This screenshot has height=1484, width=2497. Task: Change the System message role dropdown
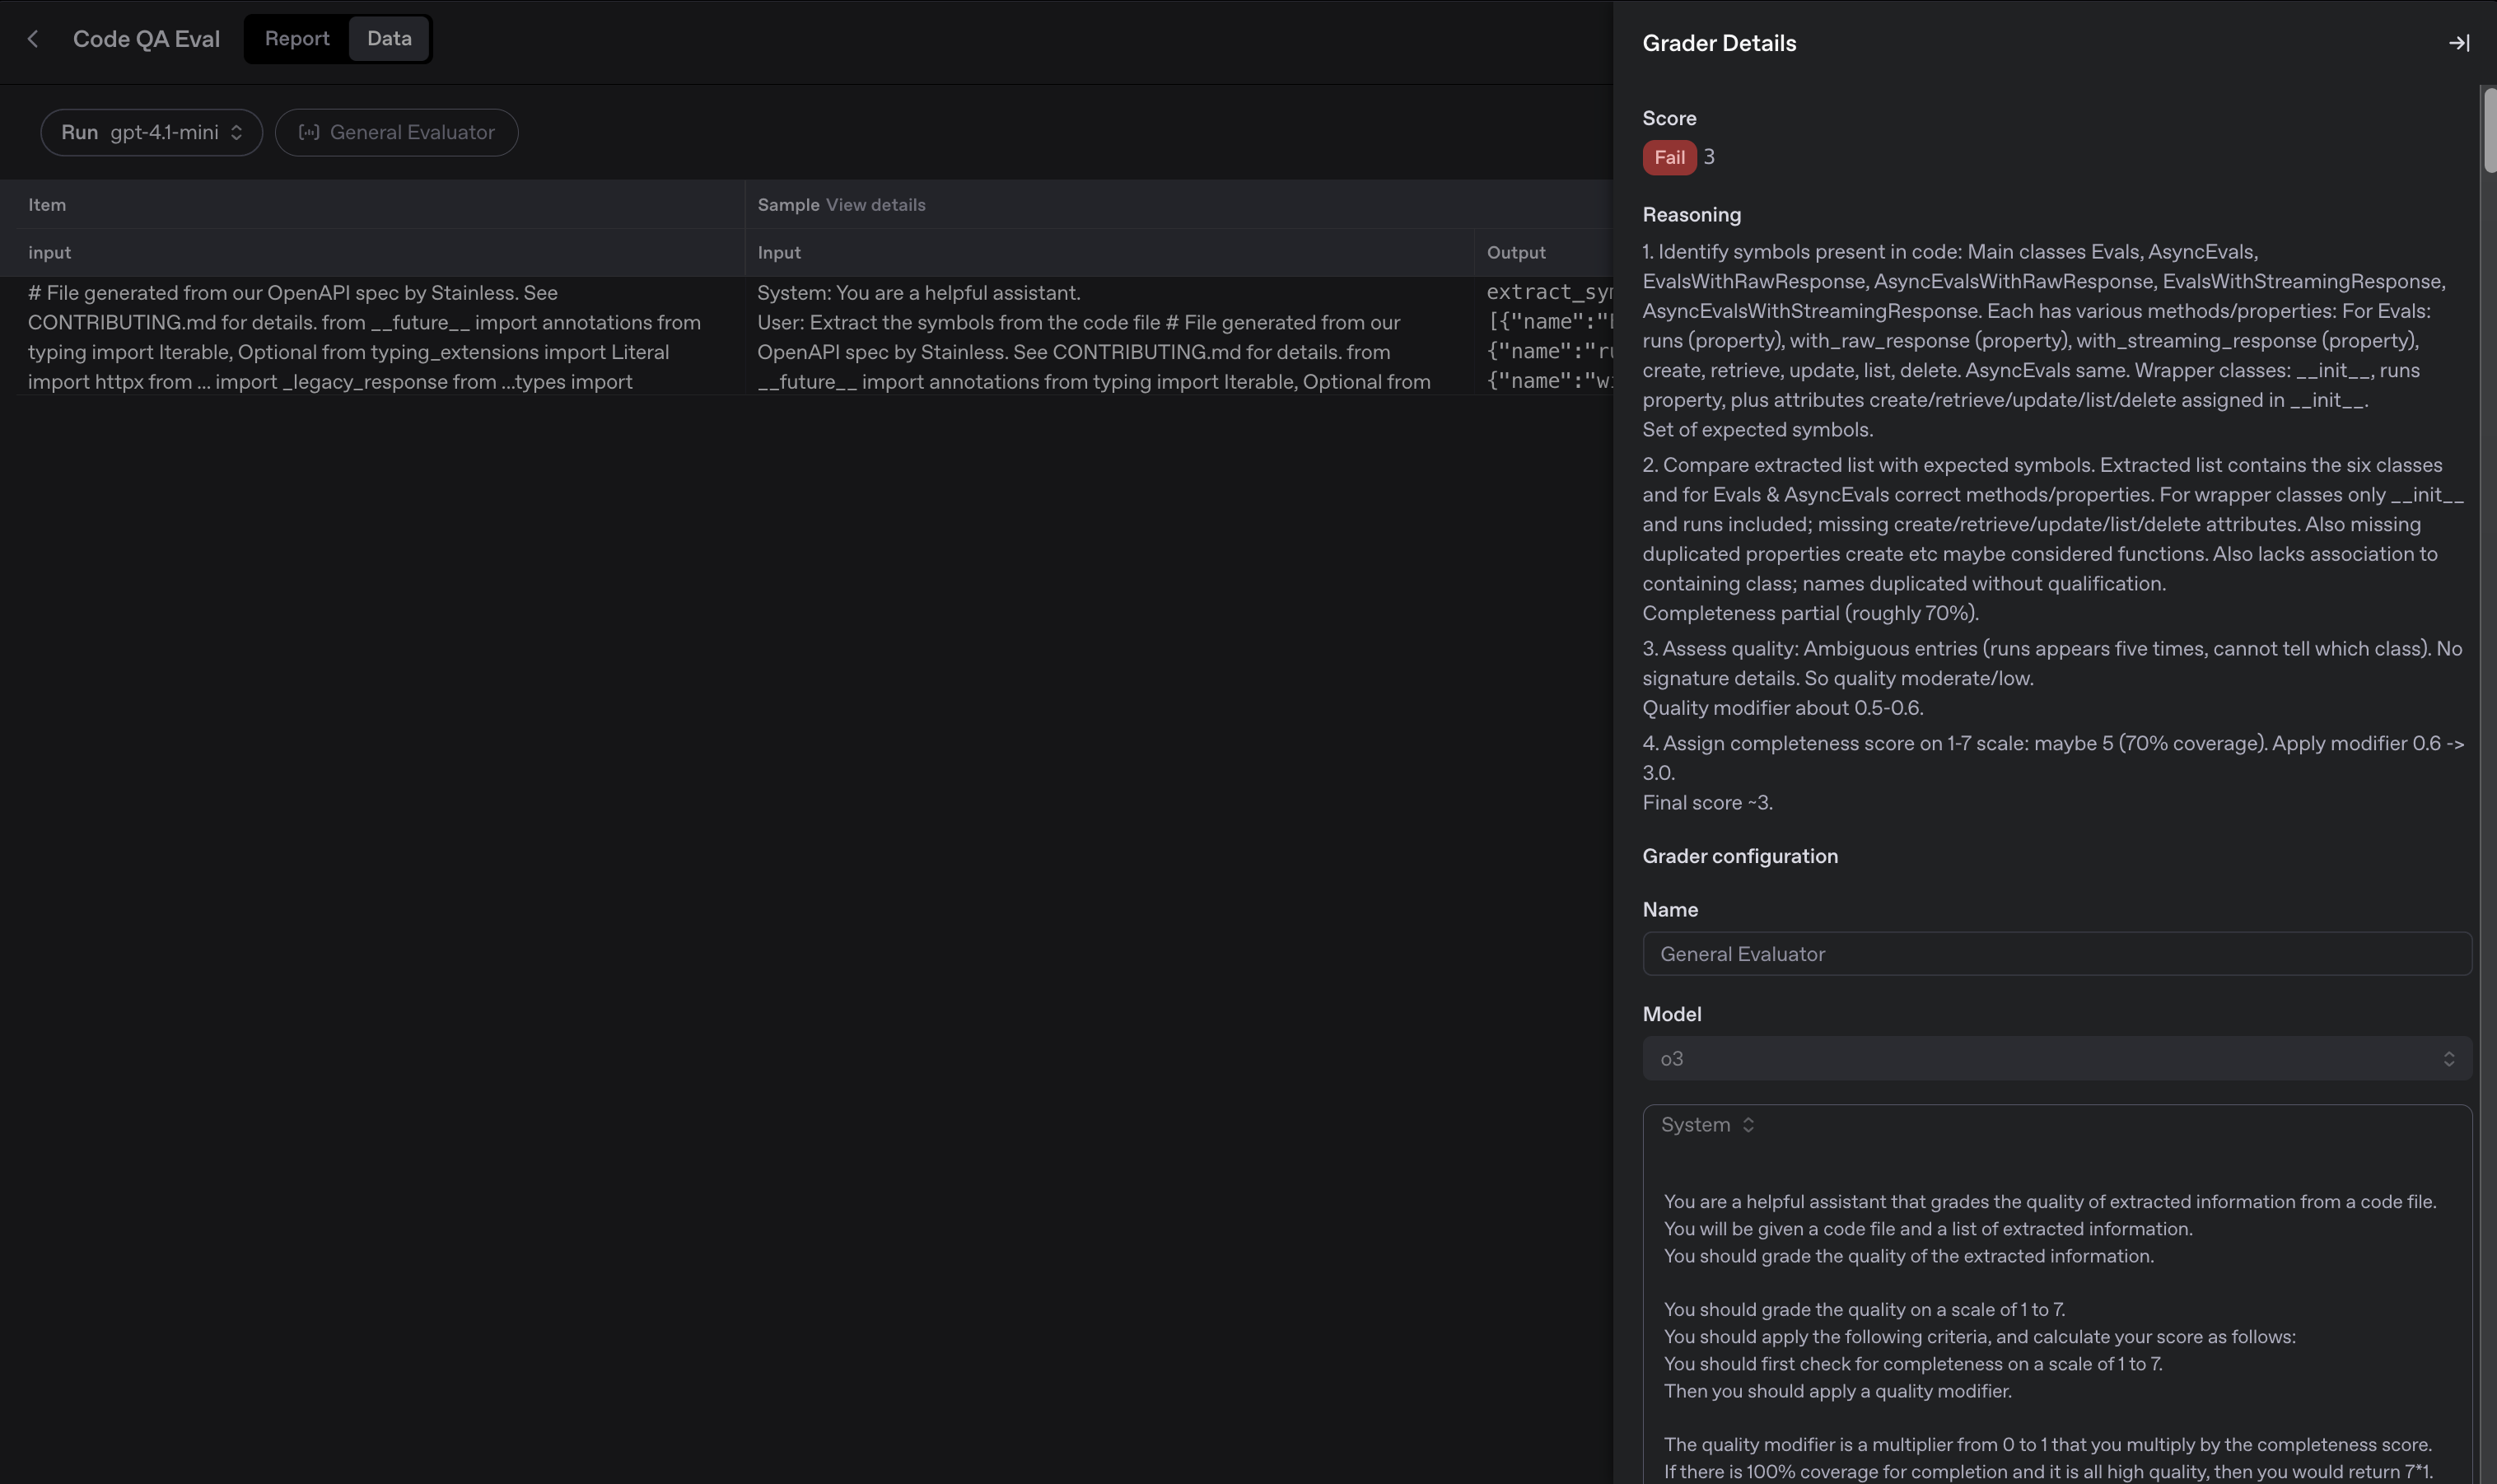(1705, 1124)
